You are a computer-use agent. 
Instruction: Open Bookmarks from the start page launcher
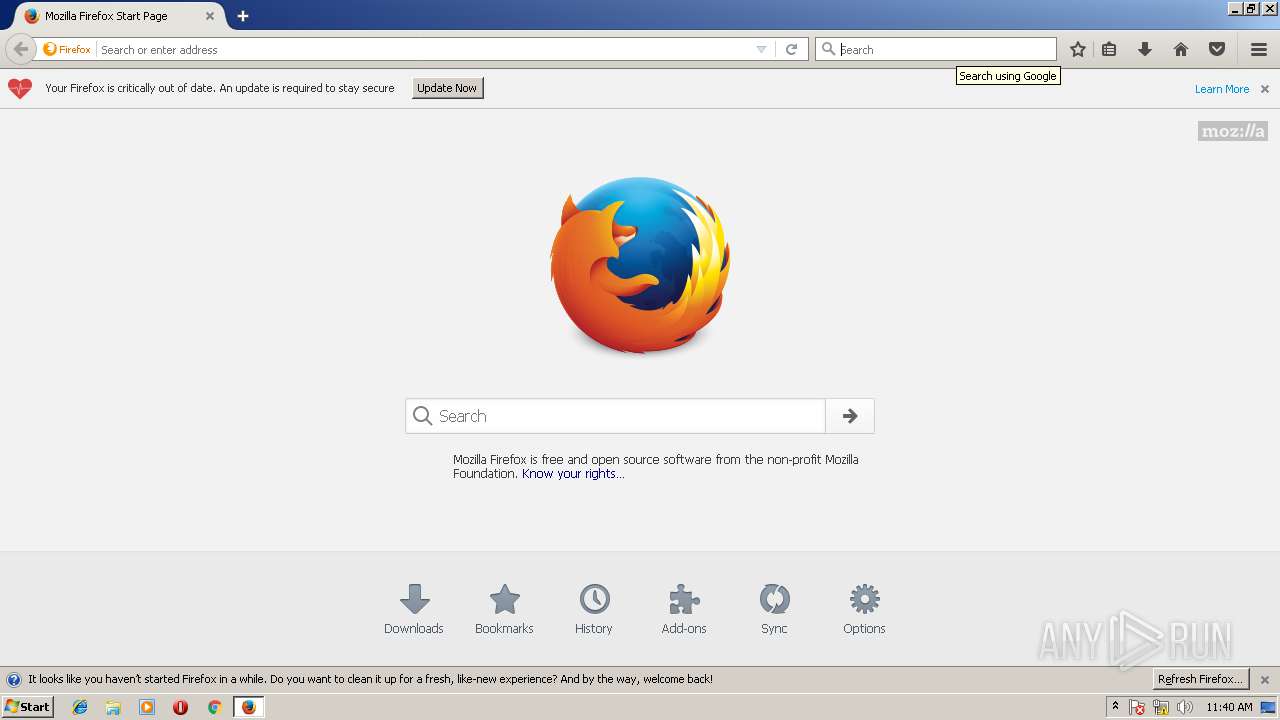(x=504, y=609)
